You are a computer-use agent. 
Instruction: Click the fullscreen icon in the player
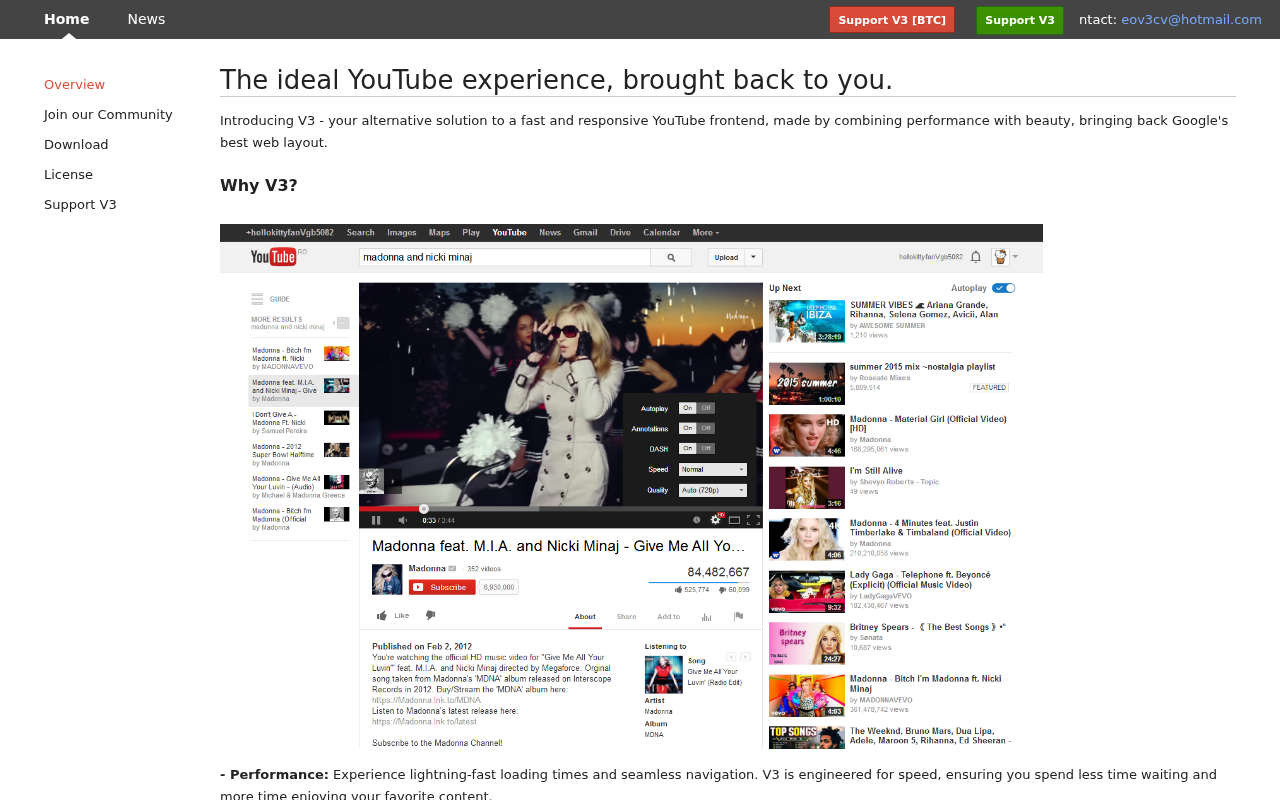[753, 520]
